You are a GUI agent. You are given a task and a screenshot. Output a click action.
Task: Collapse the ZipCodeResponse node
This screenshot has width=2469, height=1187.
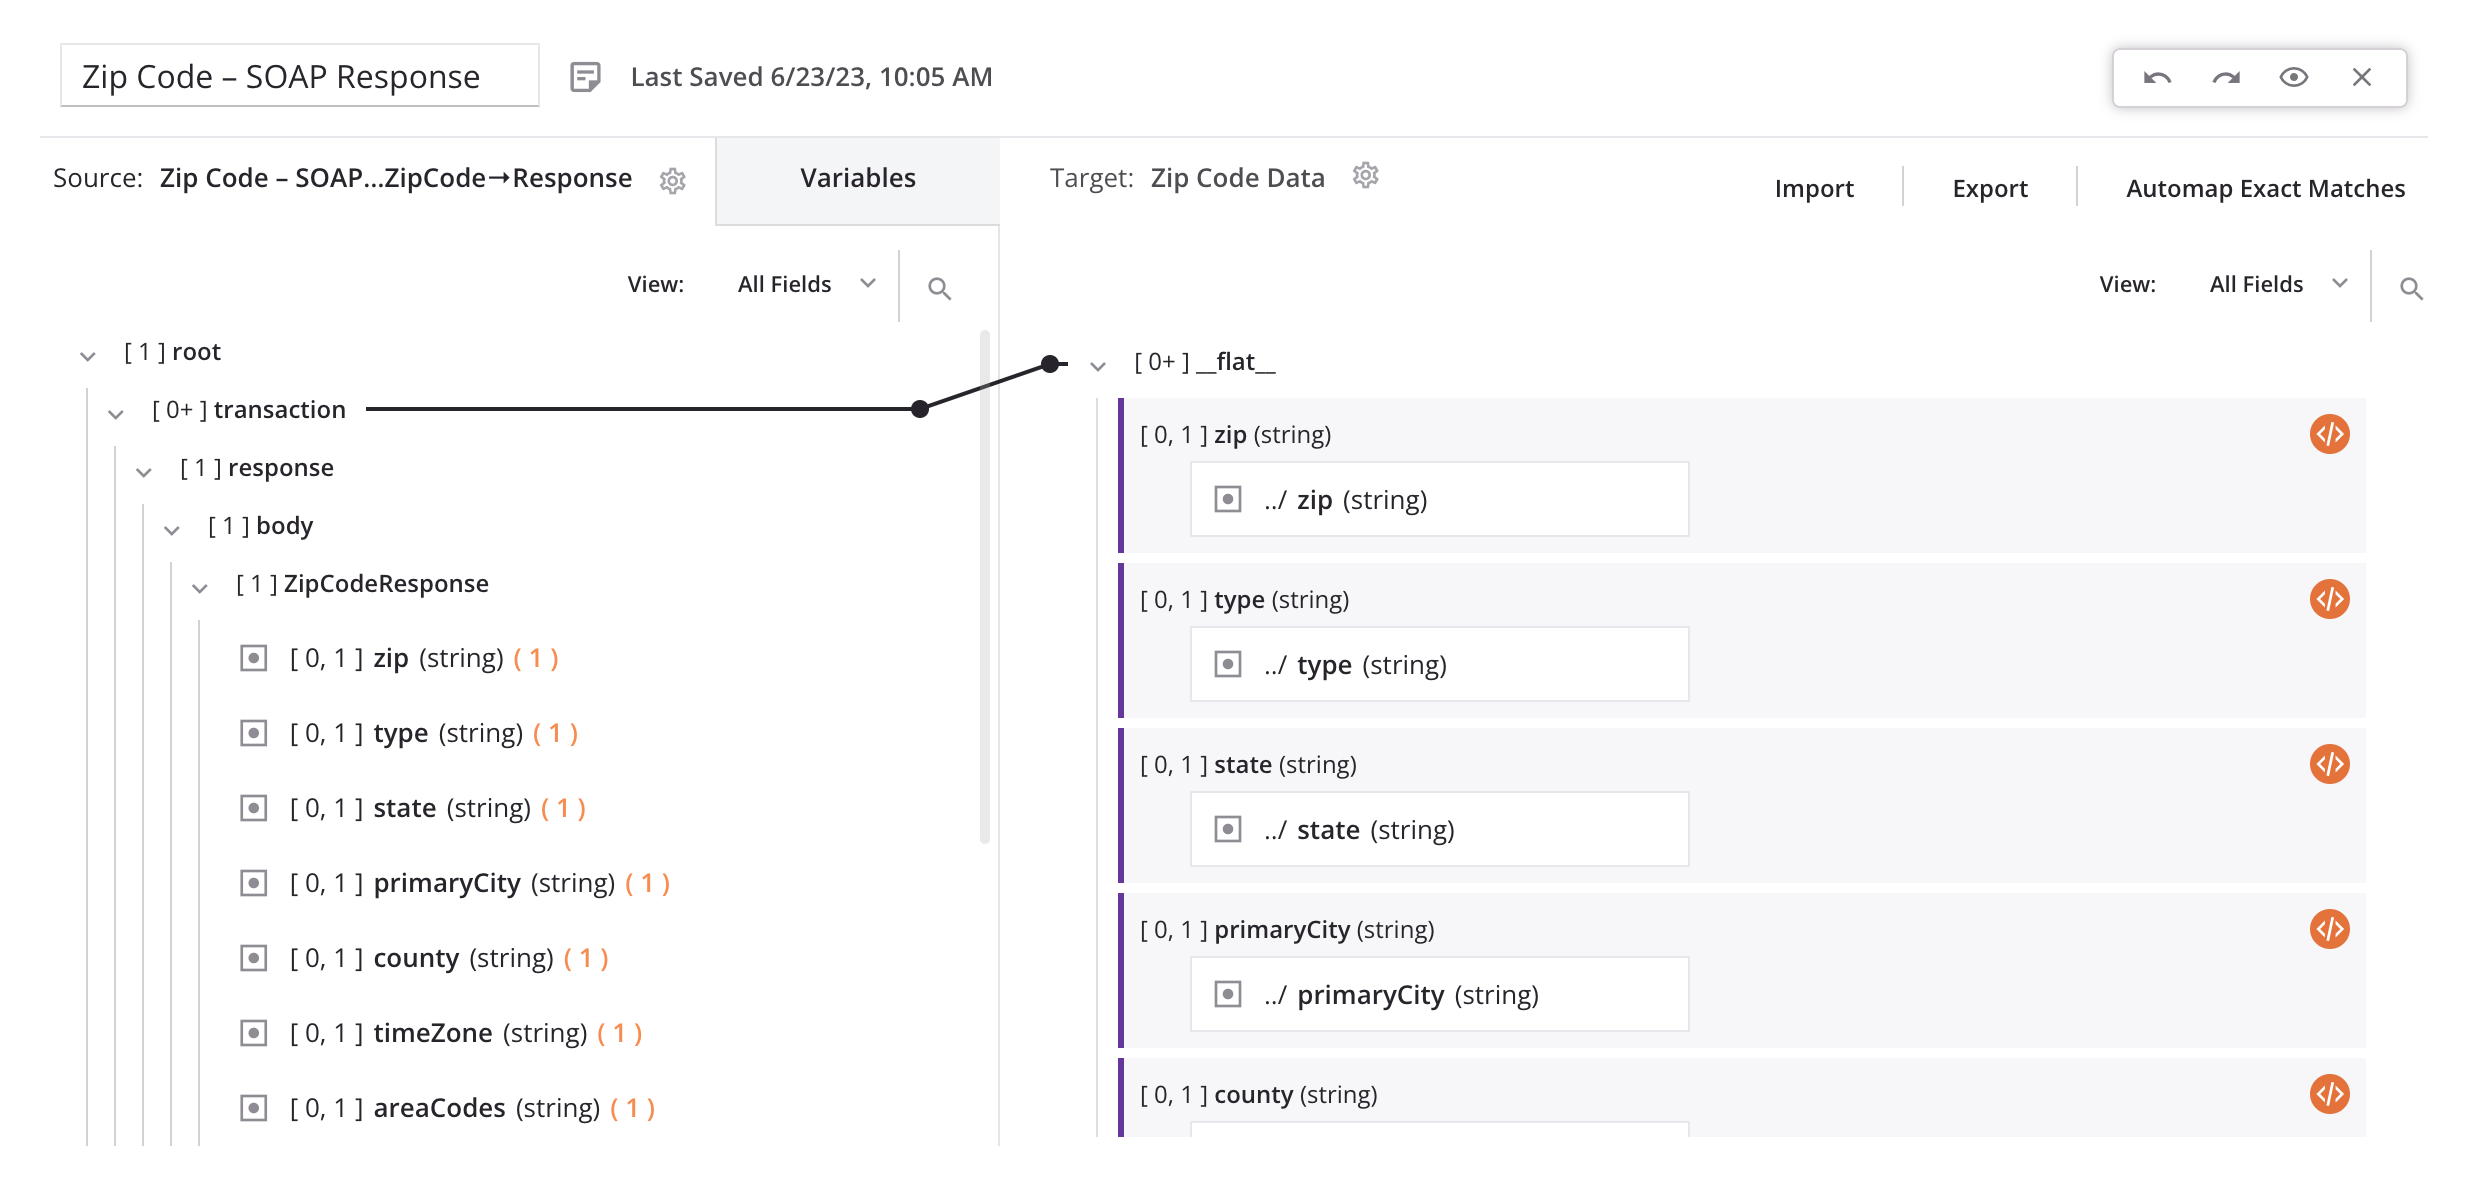point(200,587)
